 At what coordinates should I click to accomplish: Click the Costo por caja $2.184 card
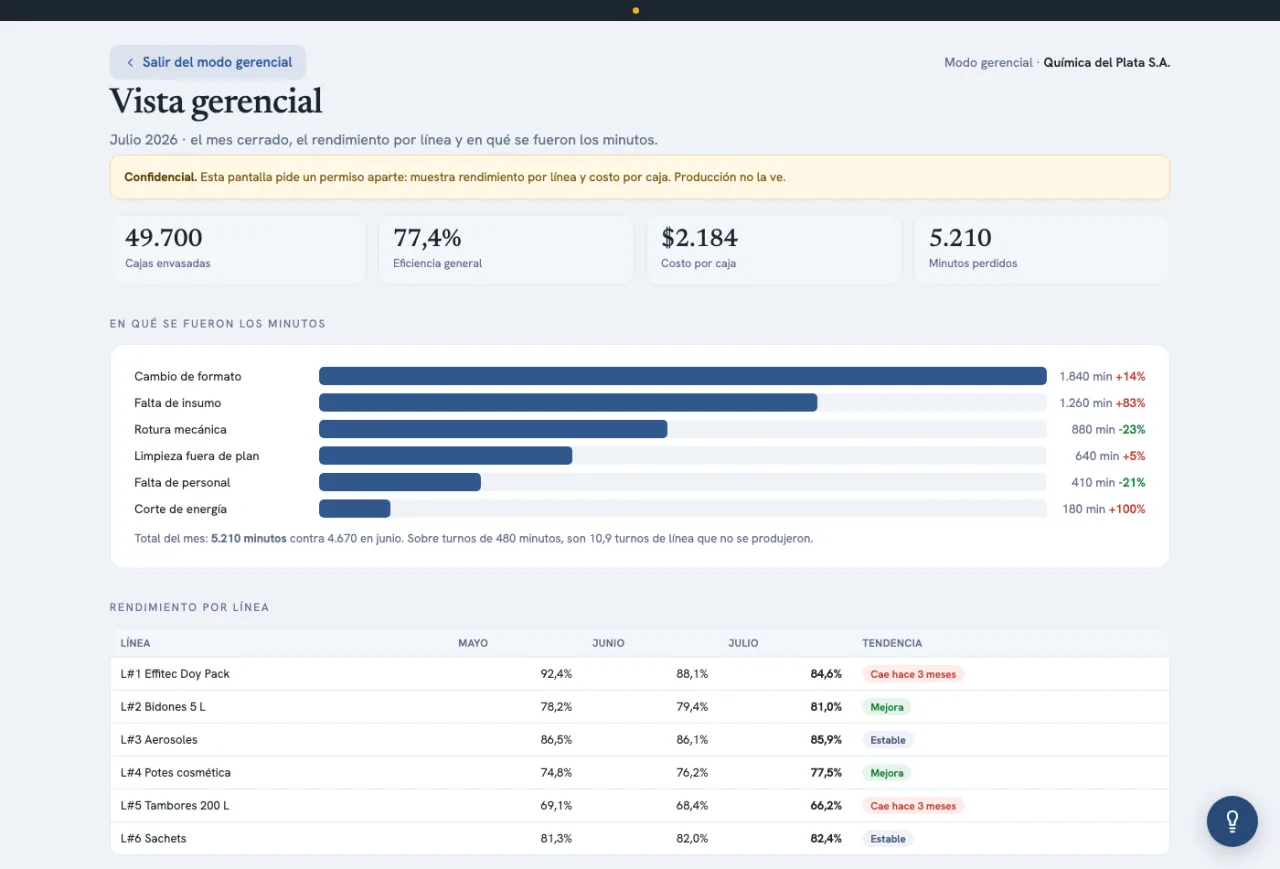[x=774, y=249]
